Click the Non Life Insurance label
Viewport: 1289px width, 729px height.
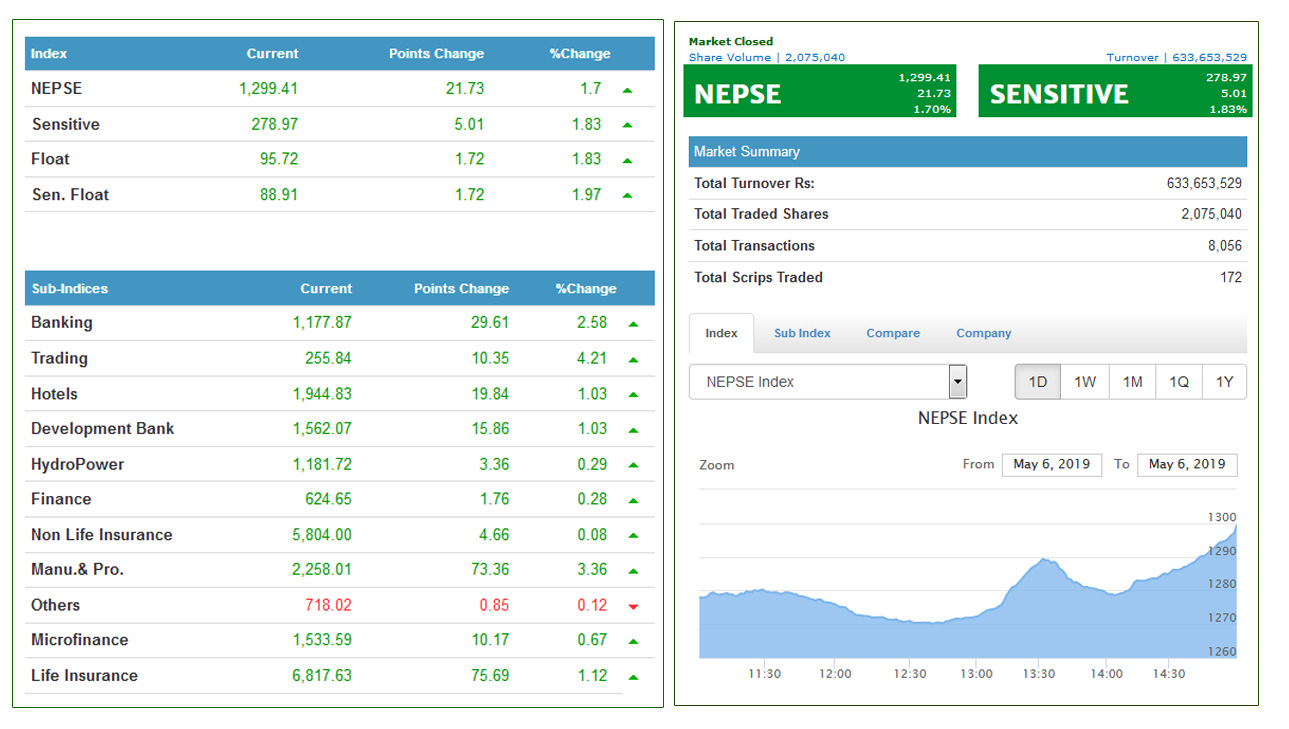[102, 535]
